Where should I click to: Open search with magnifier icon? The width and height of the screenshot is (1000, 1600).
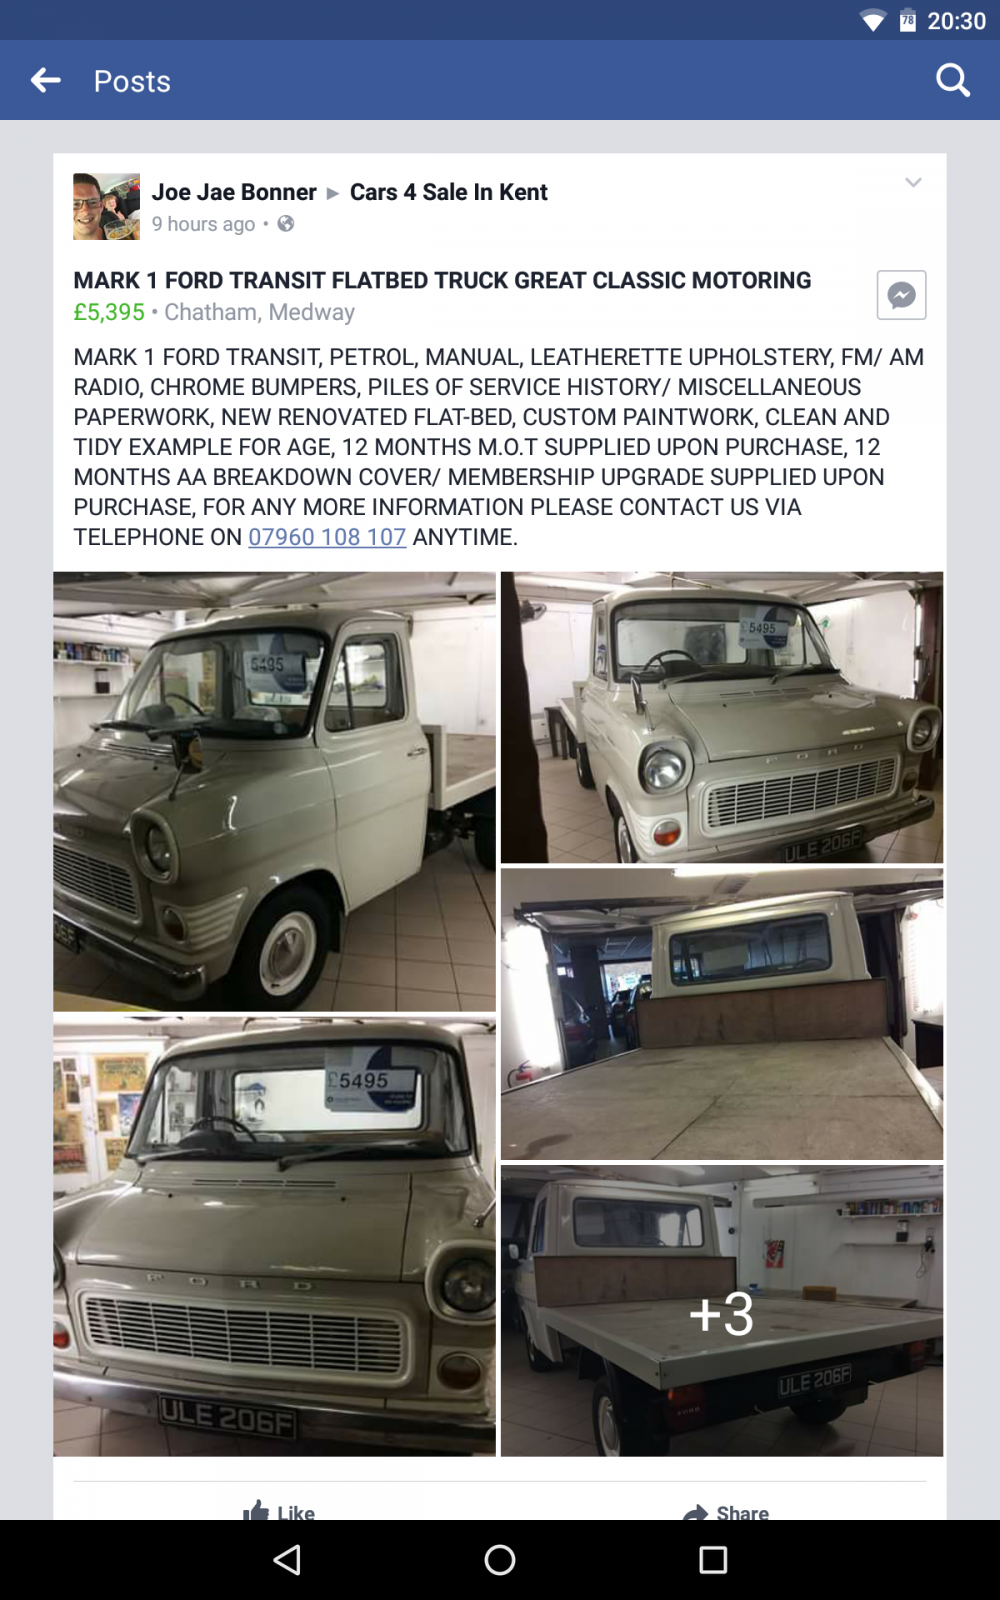click(x=953, y=81)
